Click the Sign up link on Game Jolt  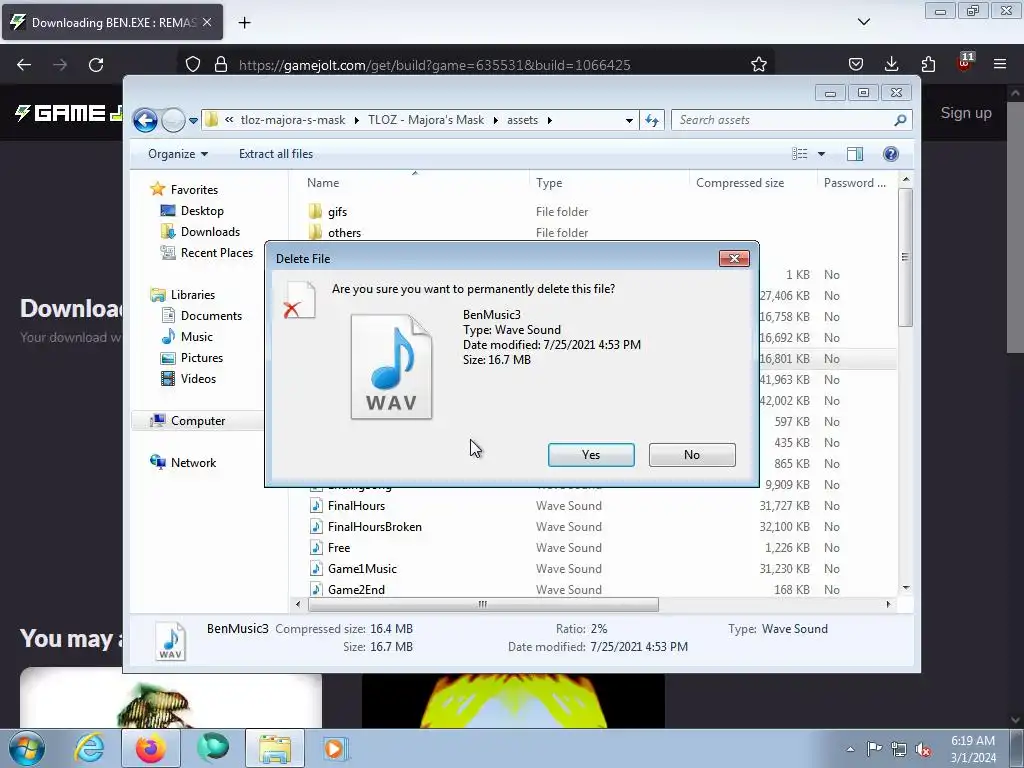pyautogui.click(x=966, y=113)
